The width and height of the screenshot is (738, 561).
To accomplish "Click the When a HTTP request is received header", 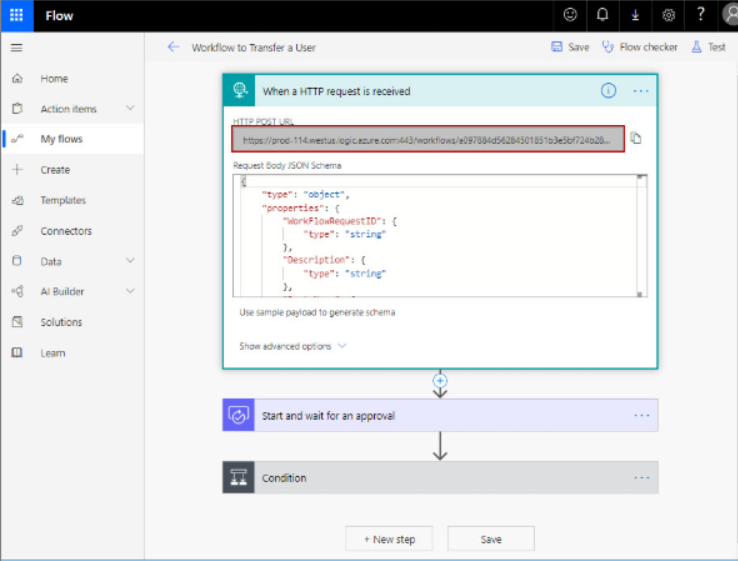I will (x=441, y=90).
